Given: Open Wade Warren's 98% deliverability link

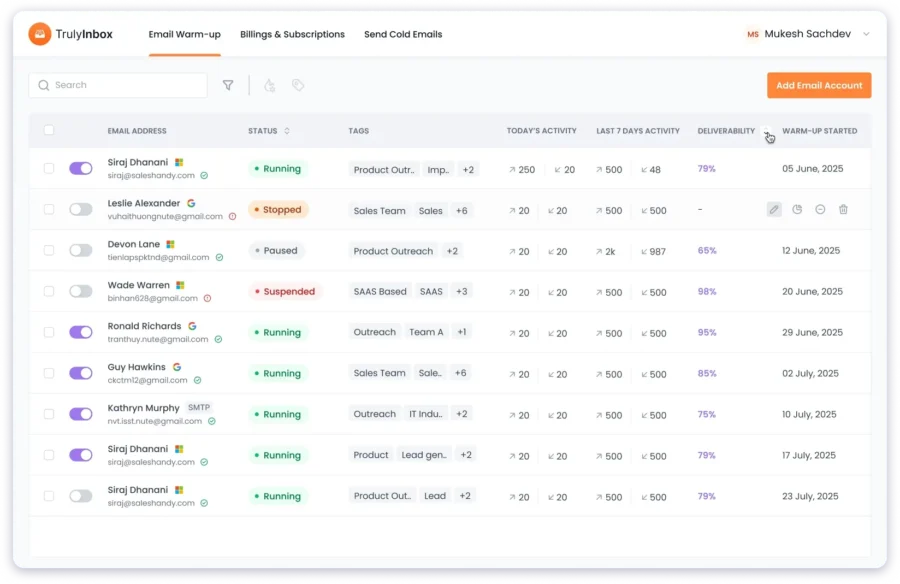Looking at the screenshot, I should 706,291.
